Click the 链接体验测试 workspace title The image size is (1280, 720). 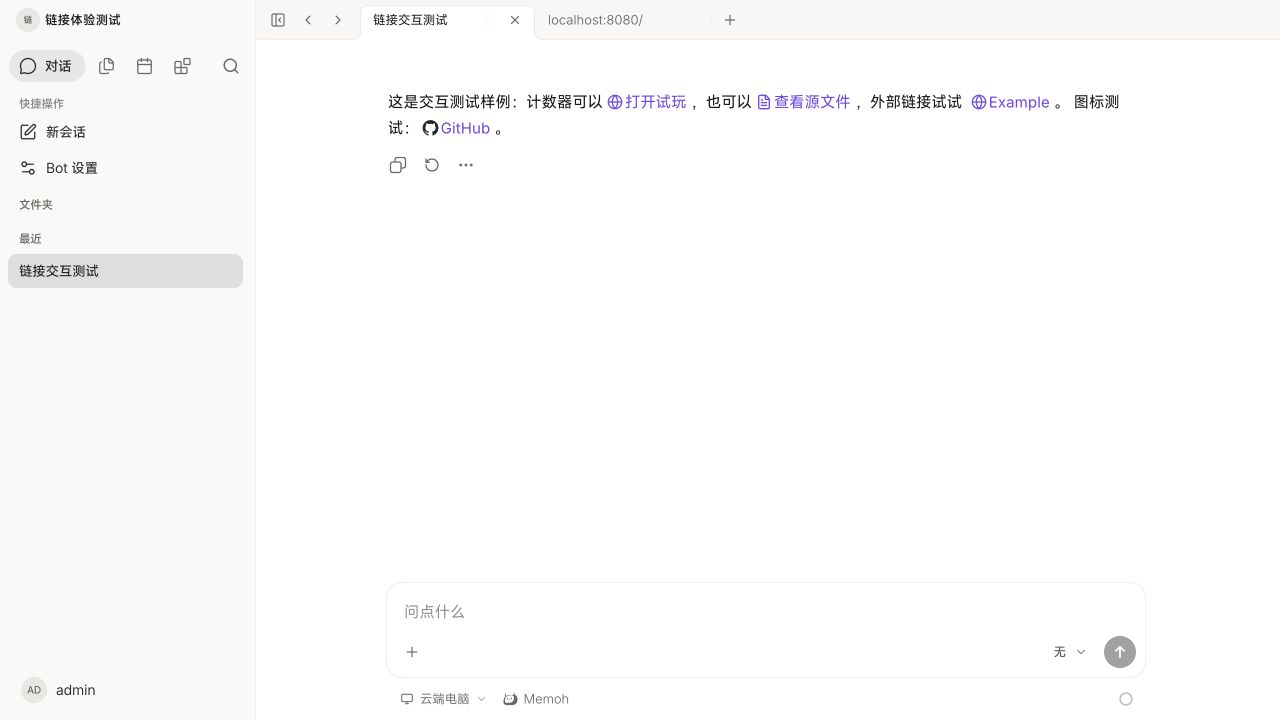[83, 20]
